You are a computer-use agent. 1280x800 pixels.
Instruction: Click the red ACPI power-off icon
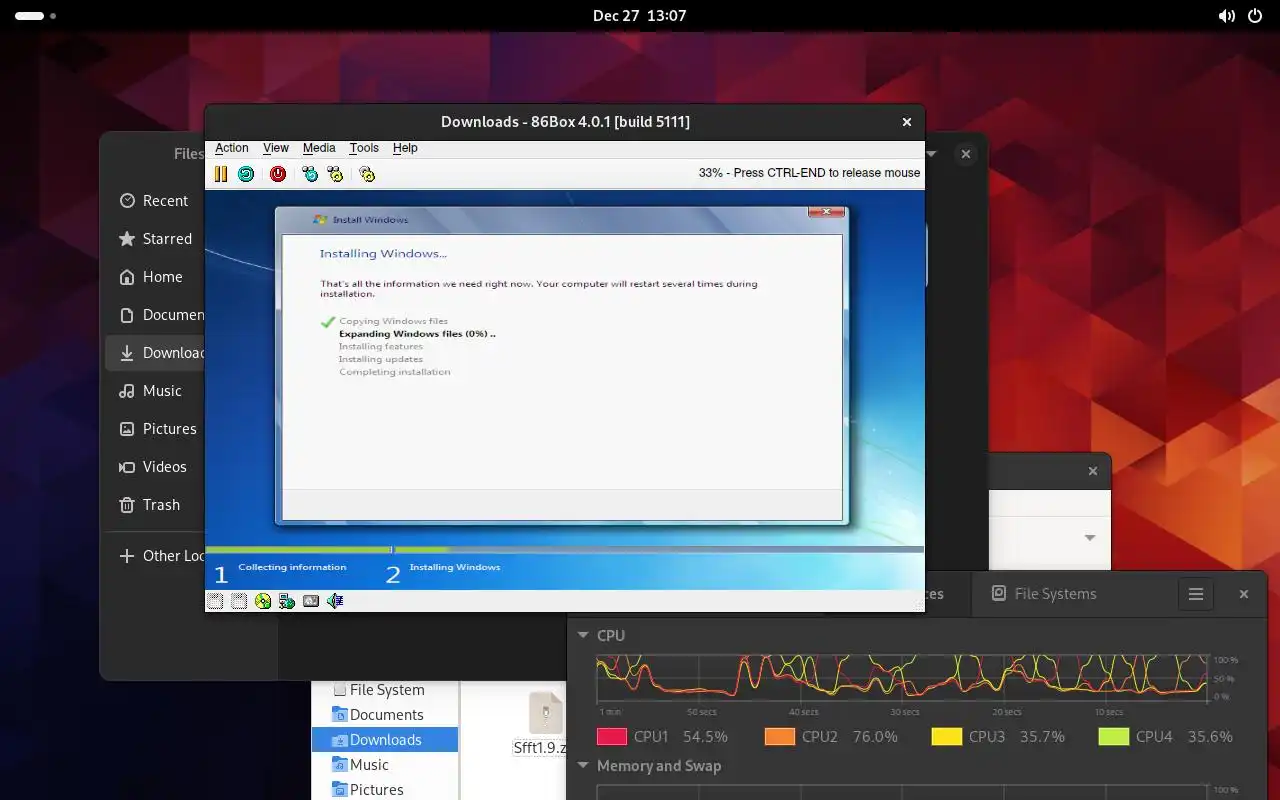[278, 174]
